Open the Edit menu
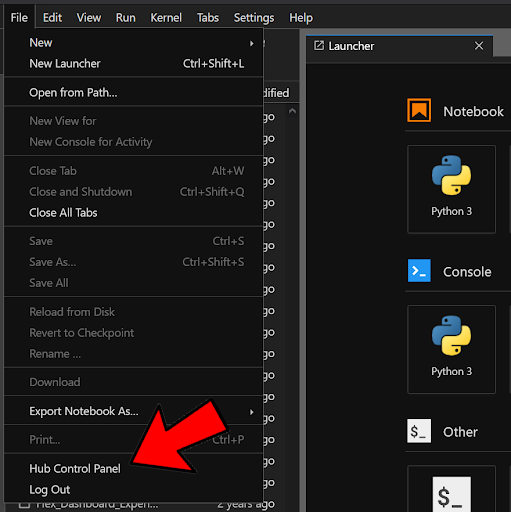 coord(52,17)
